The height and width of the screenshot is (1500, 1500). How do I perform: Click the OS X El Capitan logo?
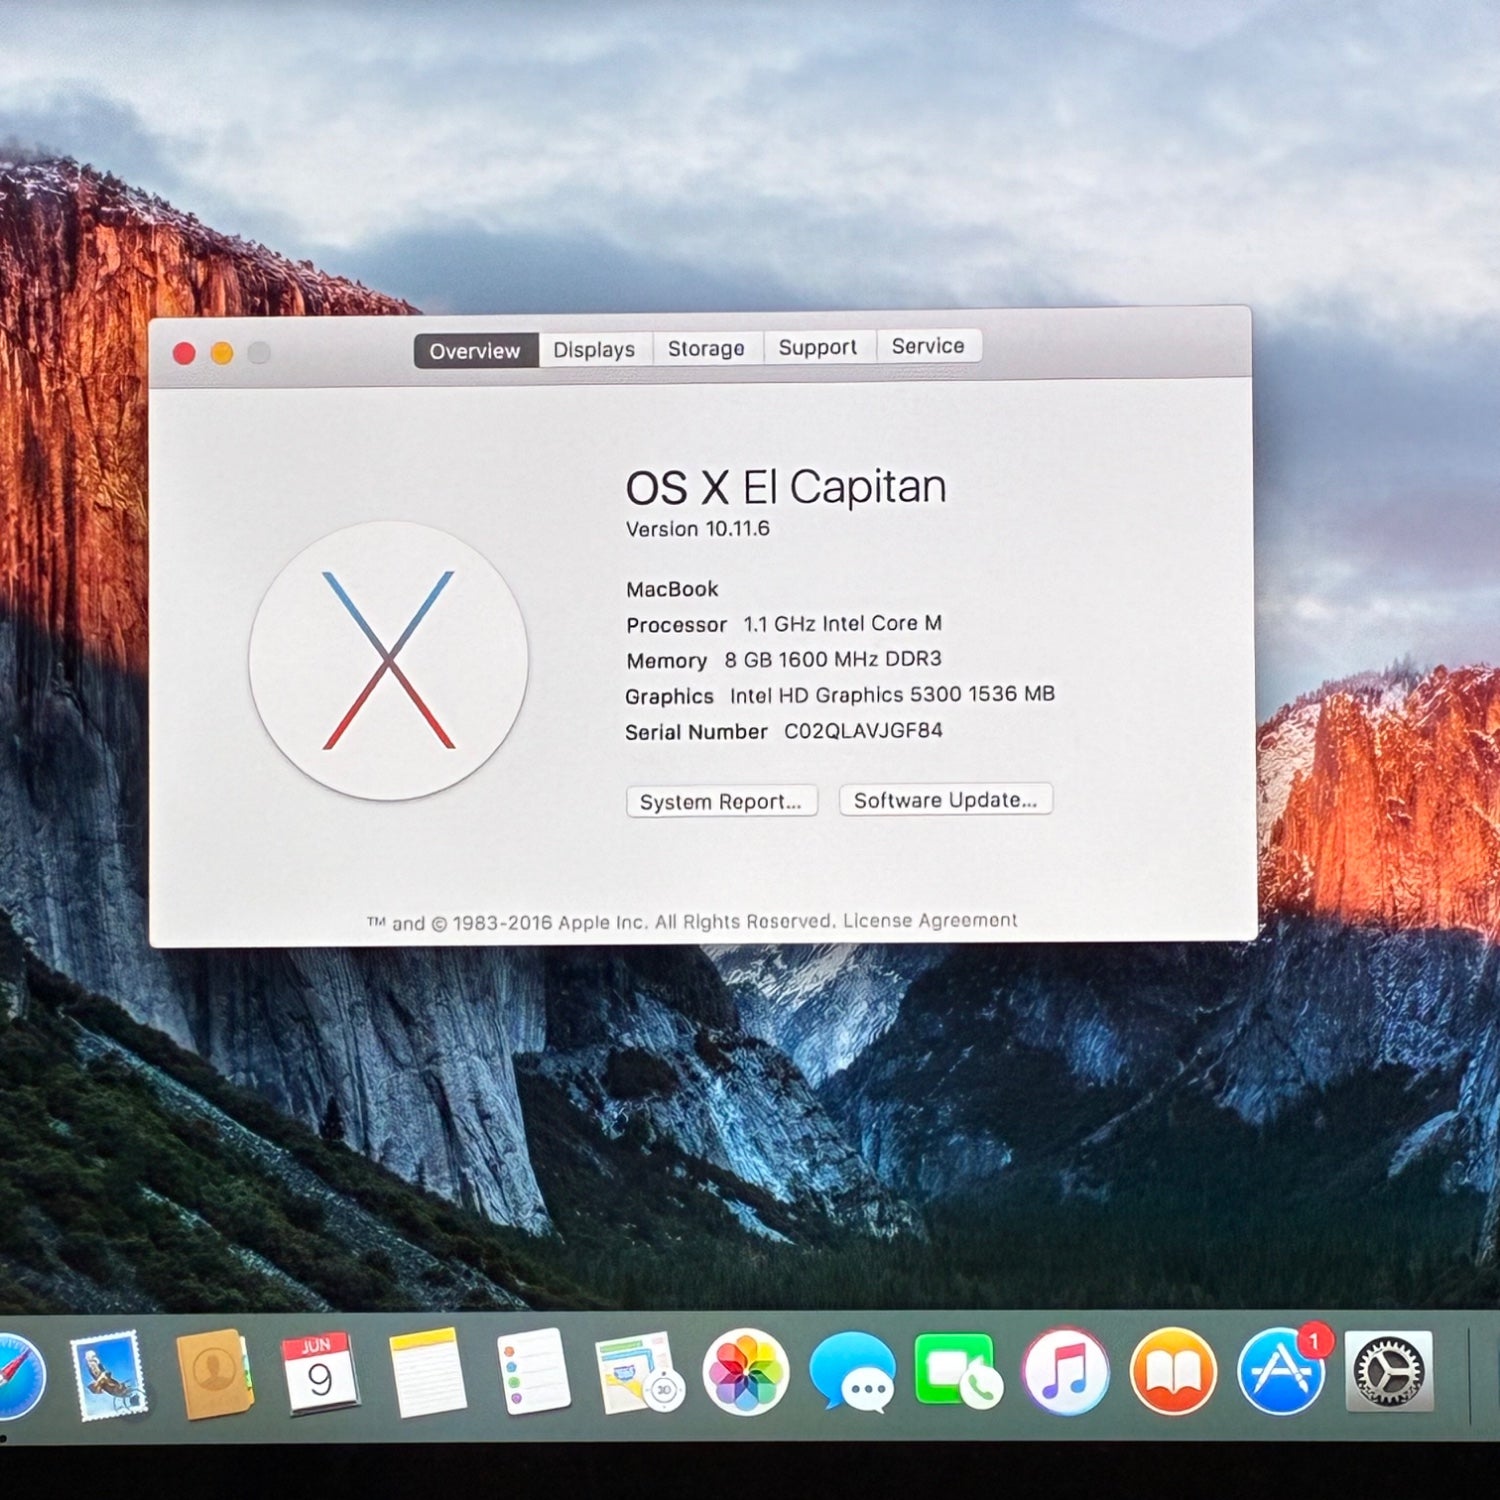389,660
